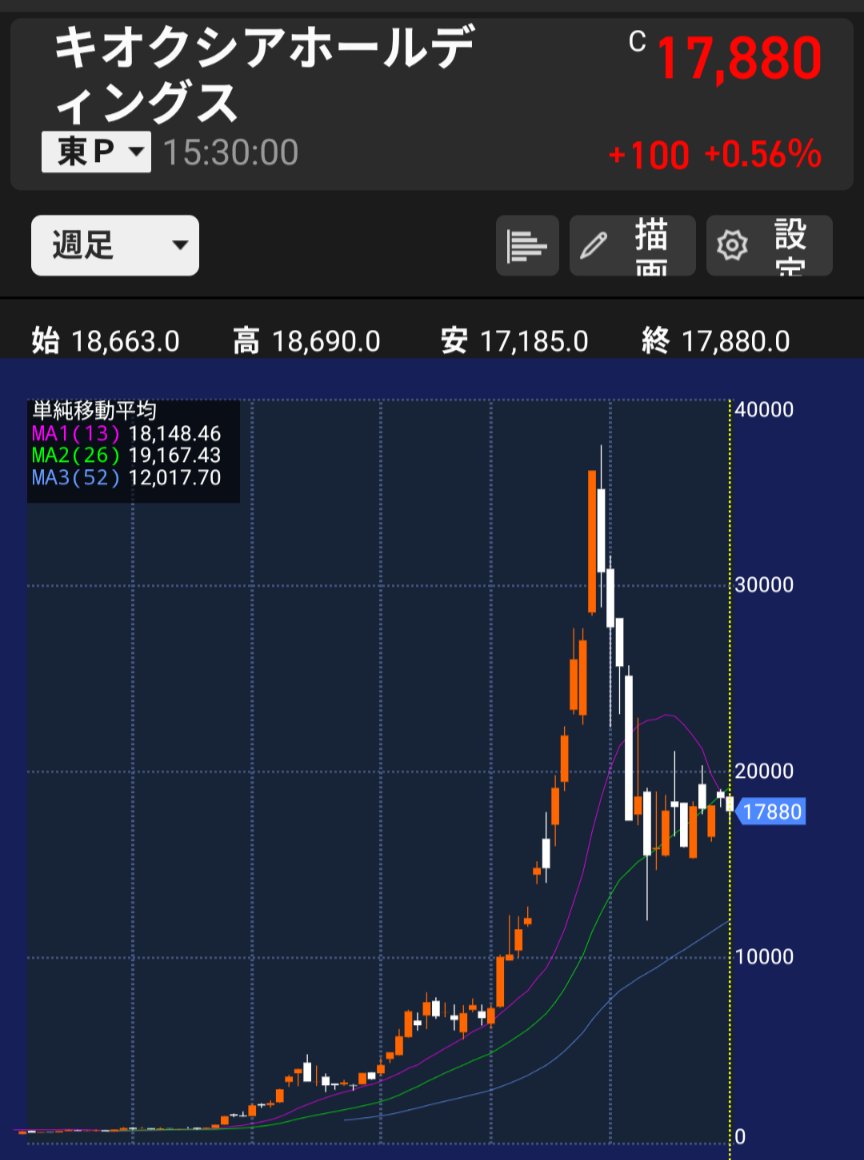Tap the 安 17,185.0 low value
The image size is (864, 1160).
[x=514, y=341]
